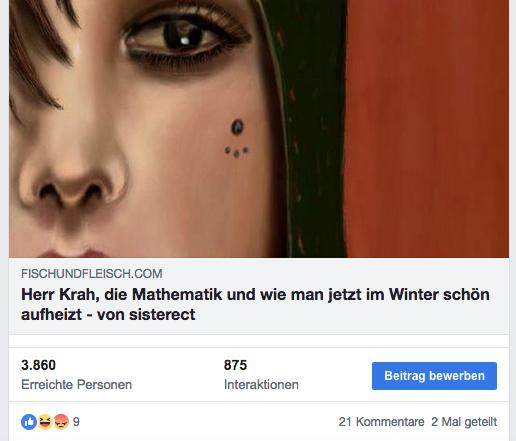Click the blue Like reaction icon

[x=29, y=422]
